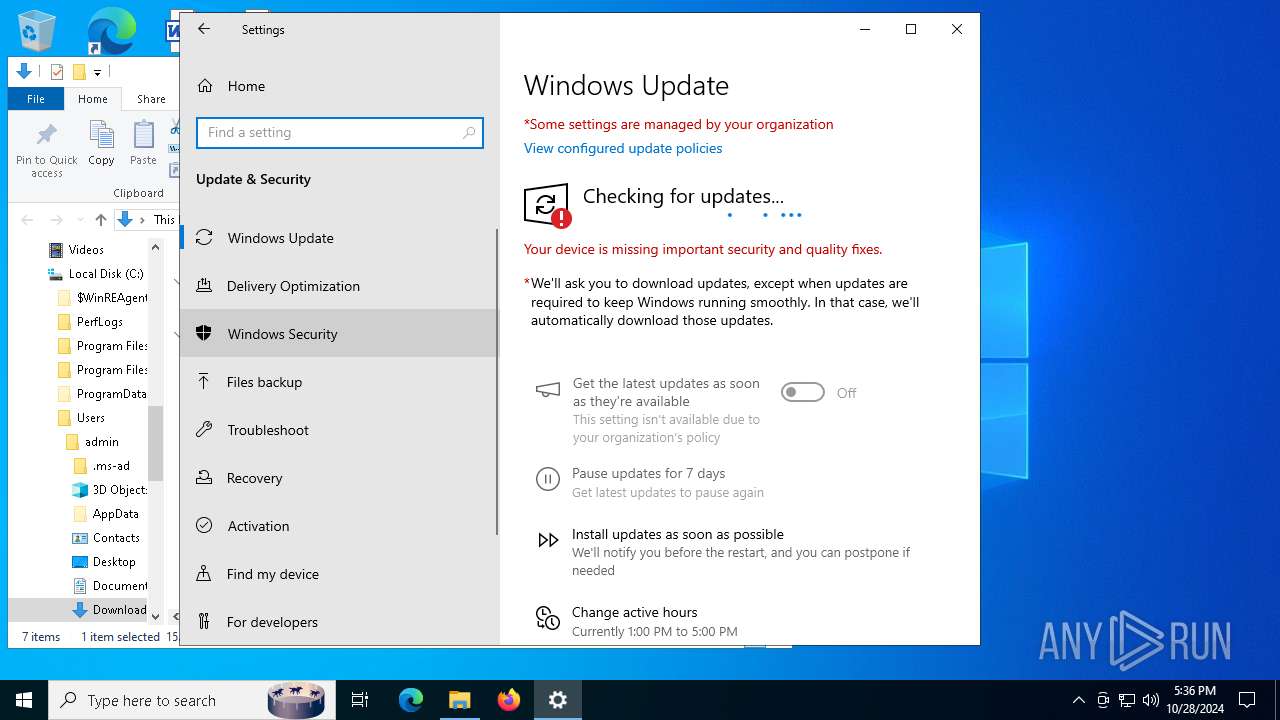
Task: Click Paste in File Explorer ribbon
Action: coord(143,143)
